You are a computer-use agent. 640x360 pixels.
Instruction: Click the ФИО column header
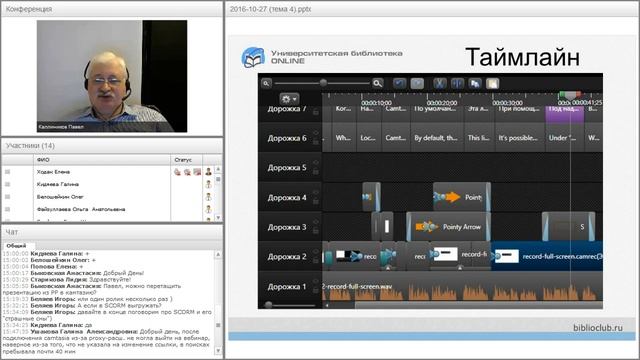102,160
